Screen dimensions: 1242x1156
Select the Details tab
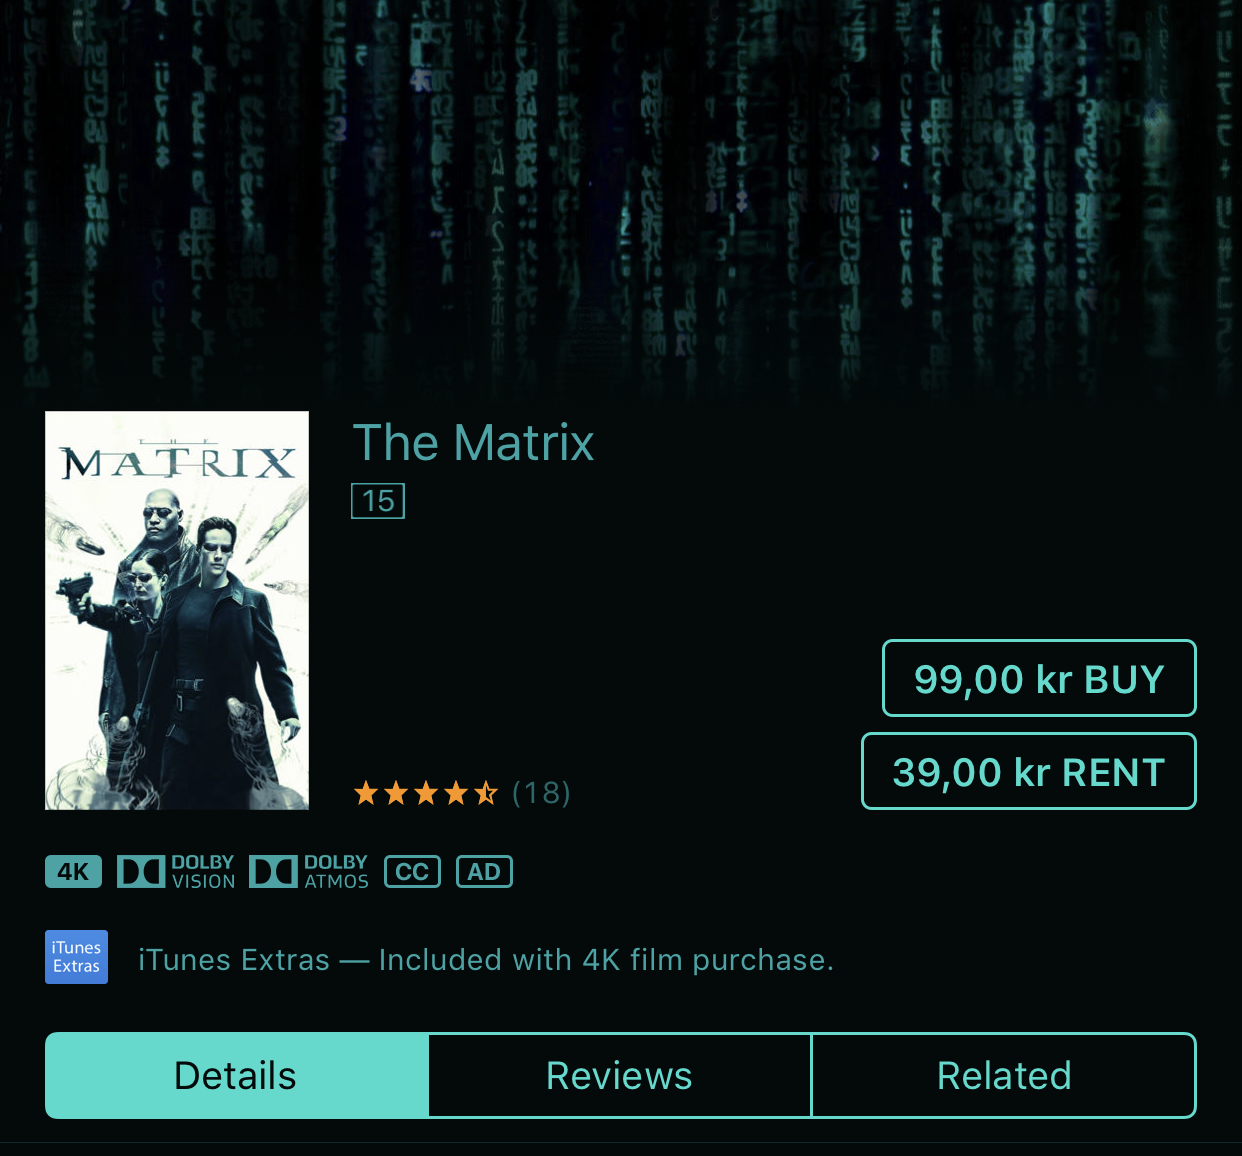pyautogui.click(x=237, y=1075)
